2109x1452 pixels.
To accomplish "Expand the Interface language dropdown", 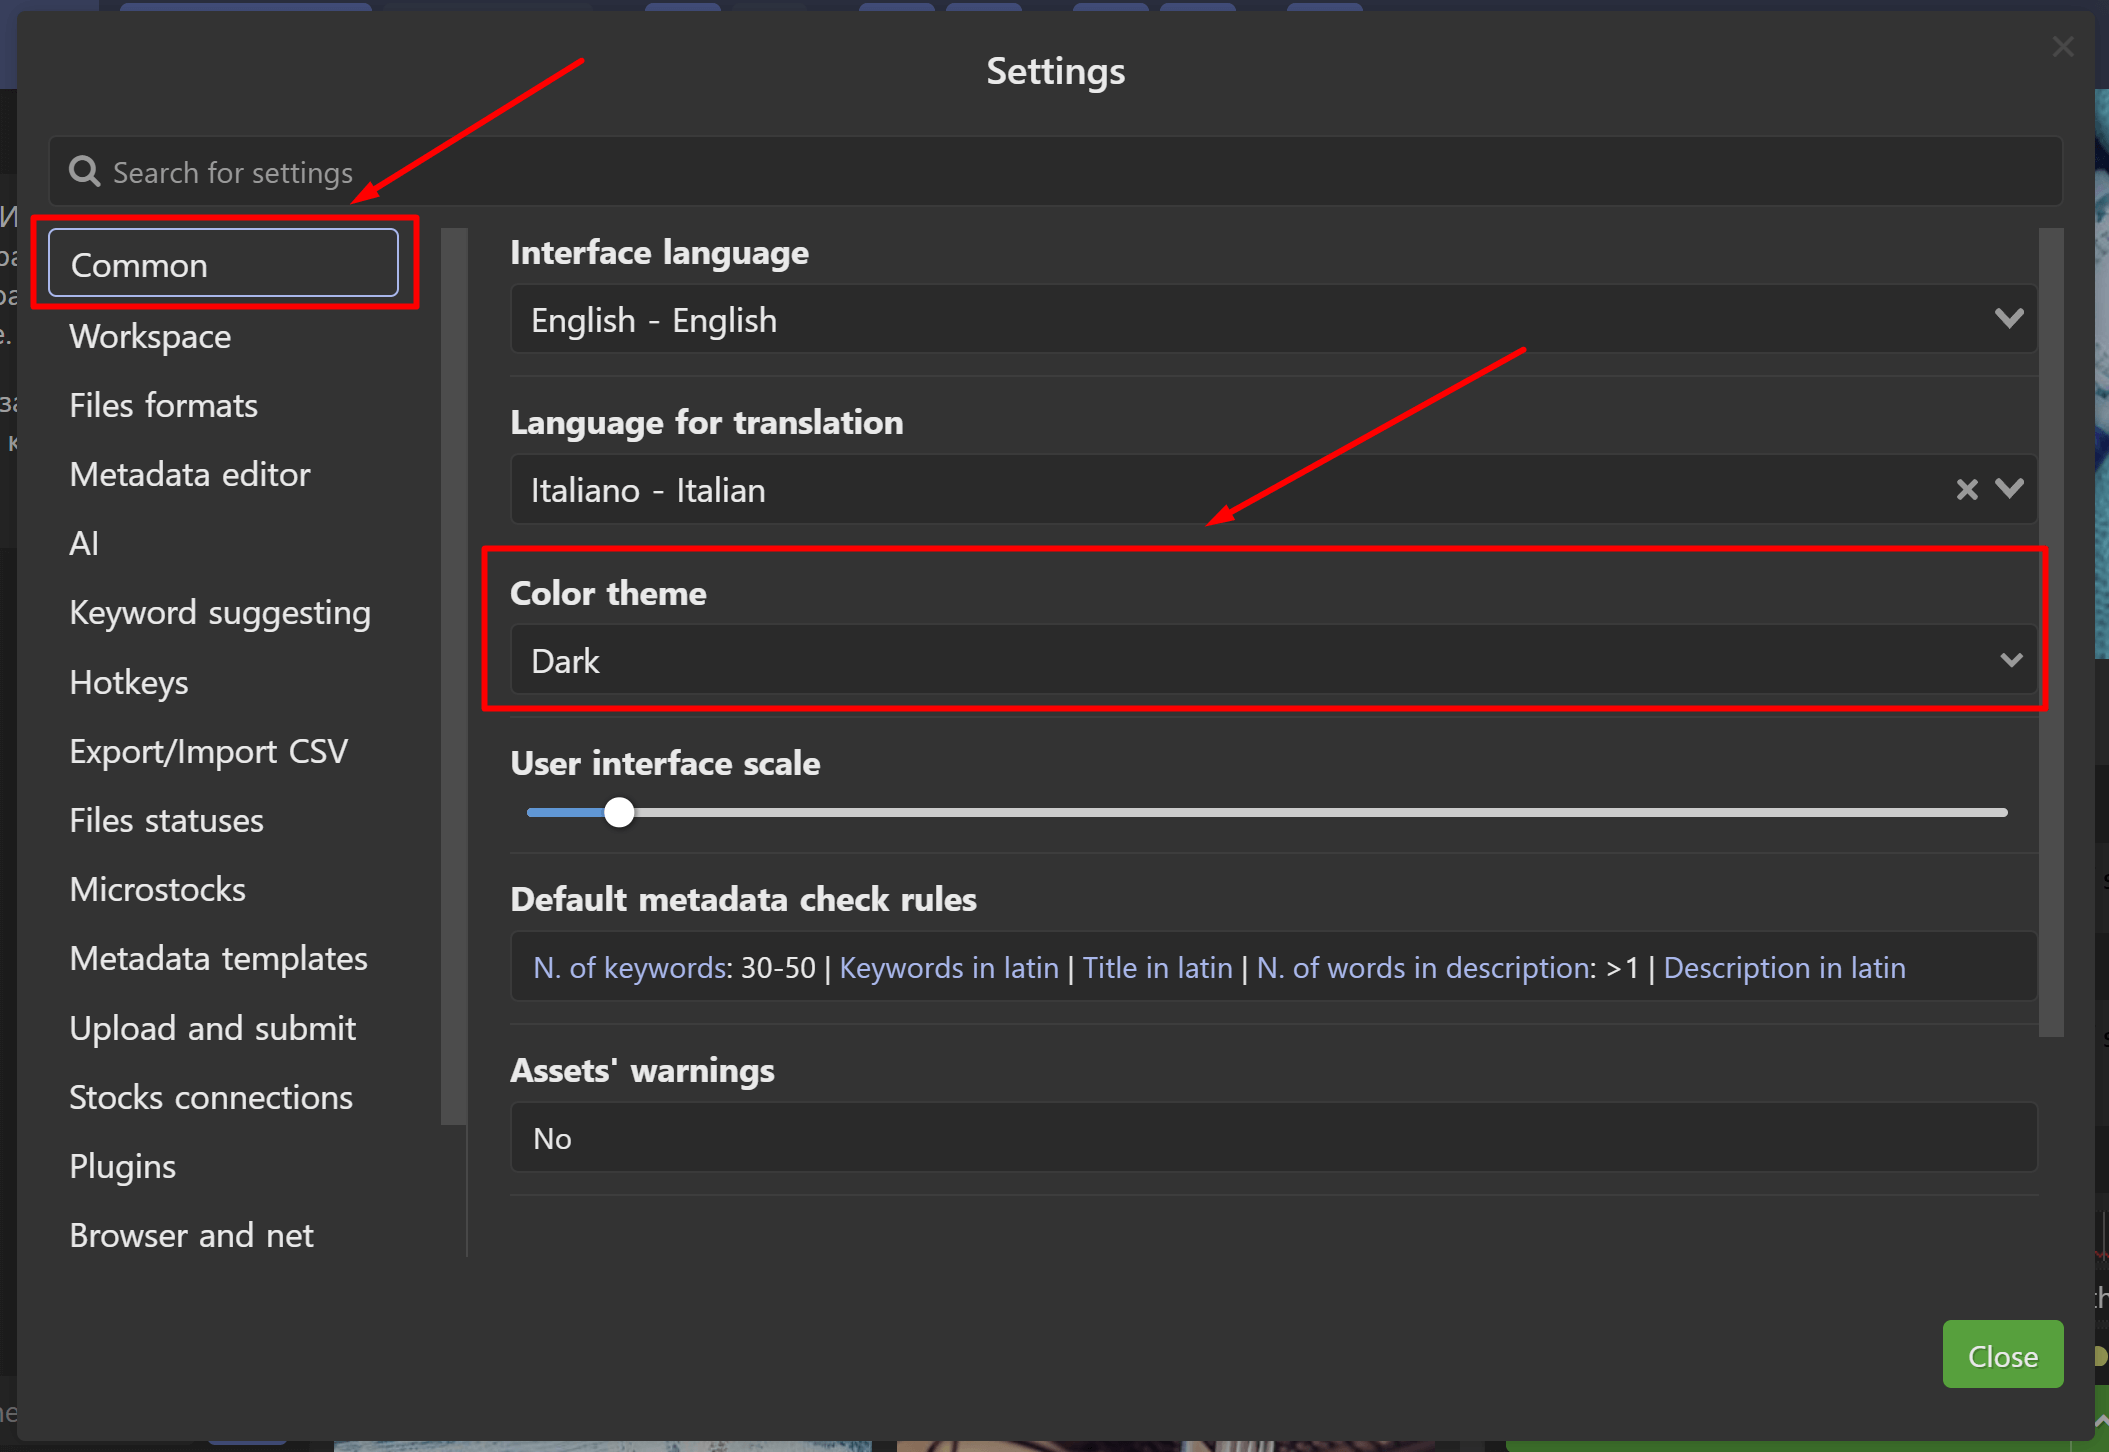I will coord(2008,319).
